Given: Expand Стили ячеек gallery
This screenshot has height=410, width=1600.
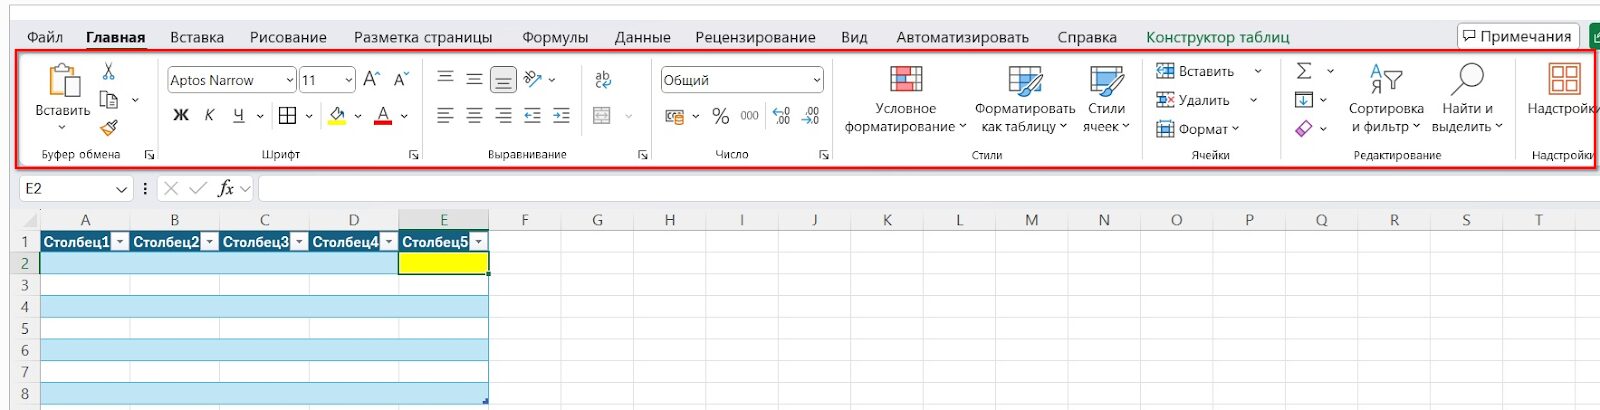Looking at the screenshot, I should tap(1106, 100).
